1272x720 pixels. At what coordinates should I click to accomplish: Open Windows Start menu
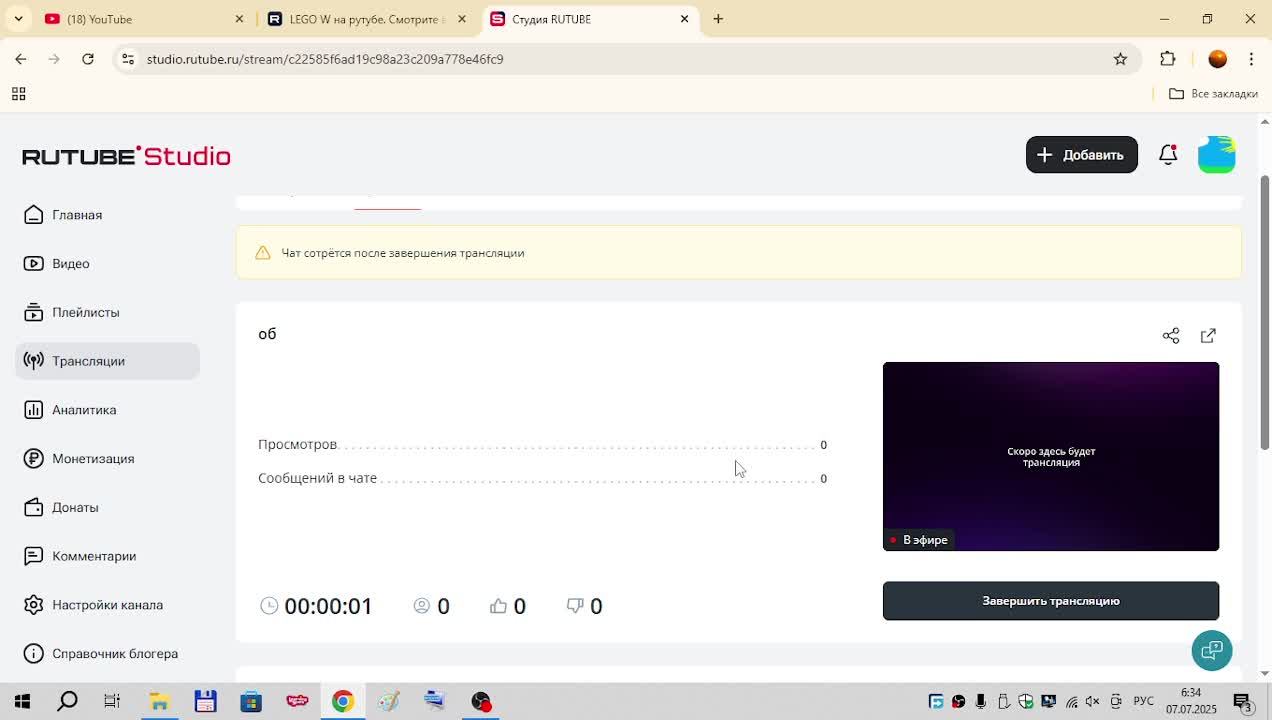[22, 701]
